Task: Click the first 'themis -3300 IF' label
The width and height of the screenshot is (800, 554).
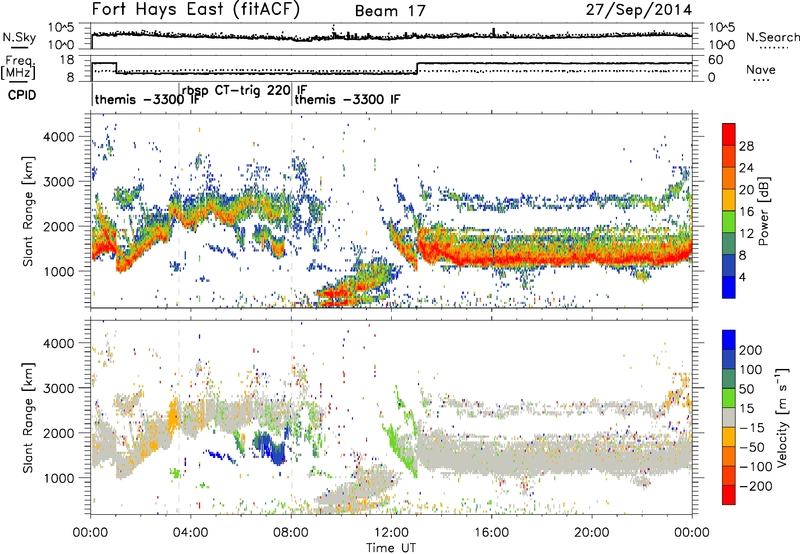Action: [147, 99]
